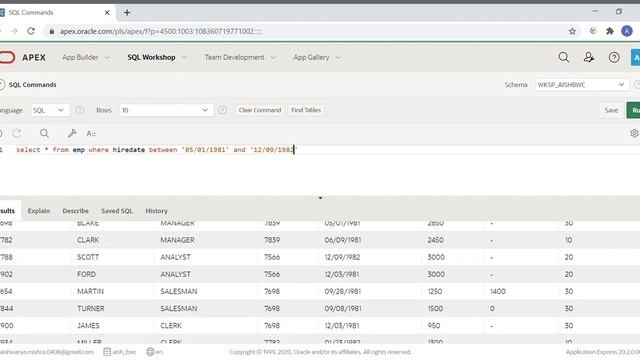Click commission value 1400 cell
This screenshot has height=360, width=640.
(x=498, y=291)
